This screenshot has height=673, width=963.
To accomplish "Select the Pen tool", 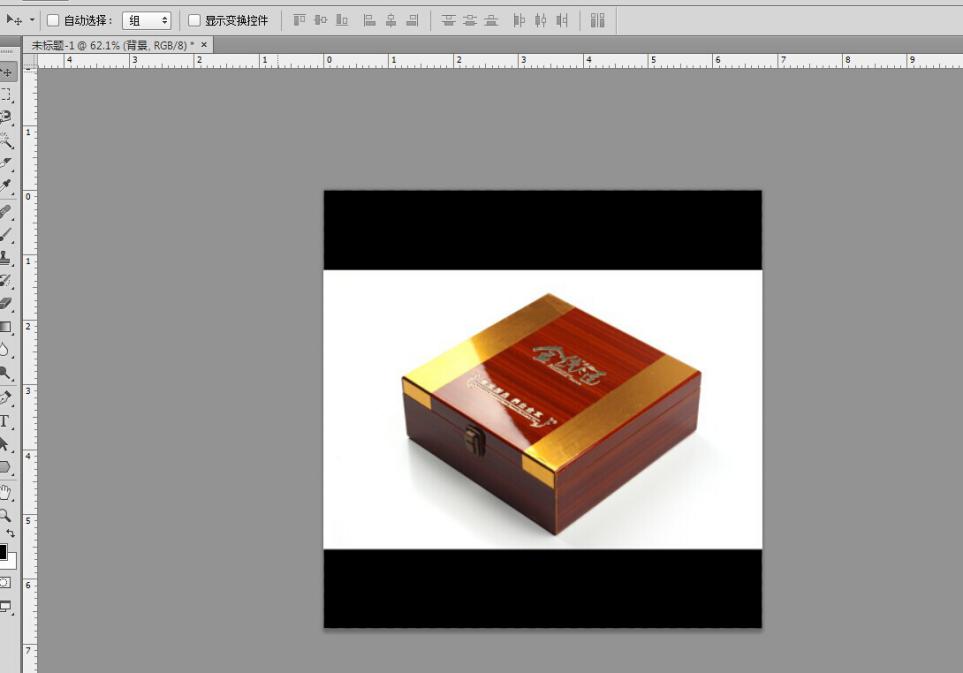I will click(x=6, y=398).
